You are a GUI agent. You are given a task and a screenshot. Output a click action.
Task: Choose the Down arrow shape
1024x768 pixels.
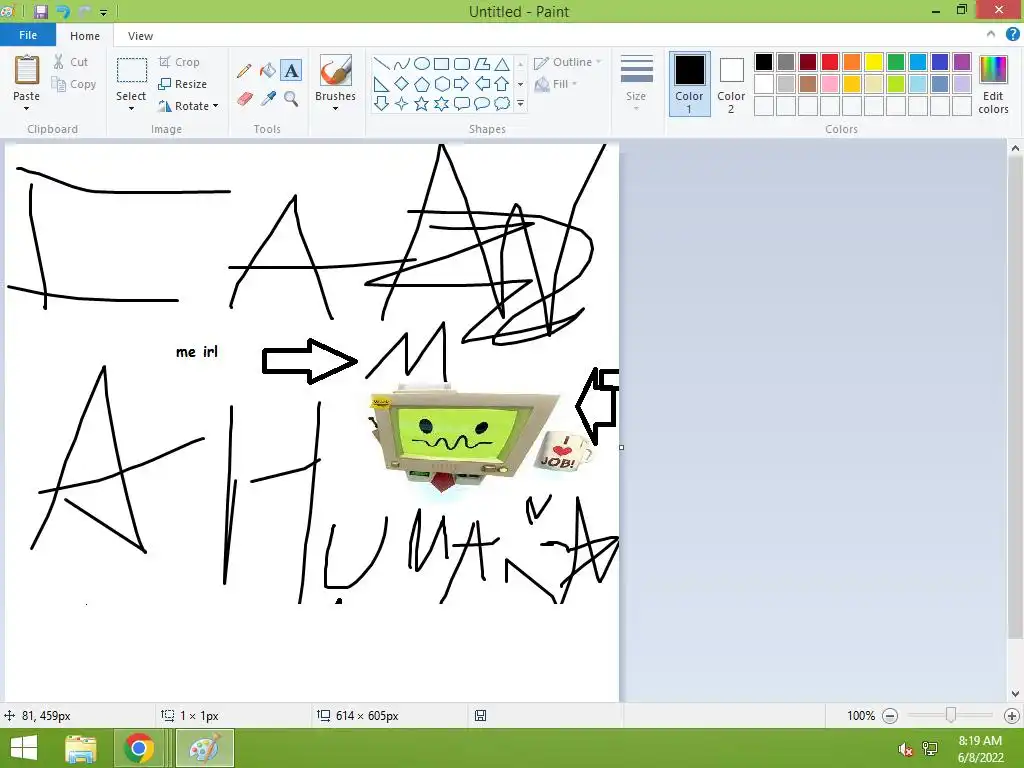[381, 103]
